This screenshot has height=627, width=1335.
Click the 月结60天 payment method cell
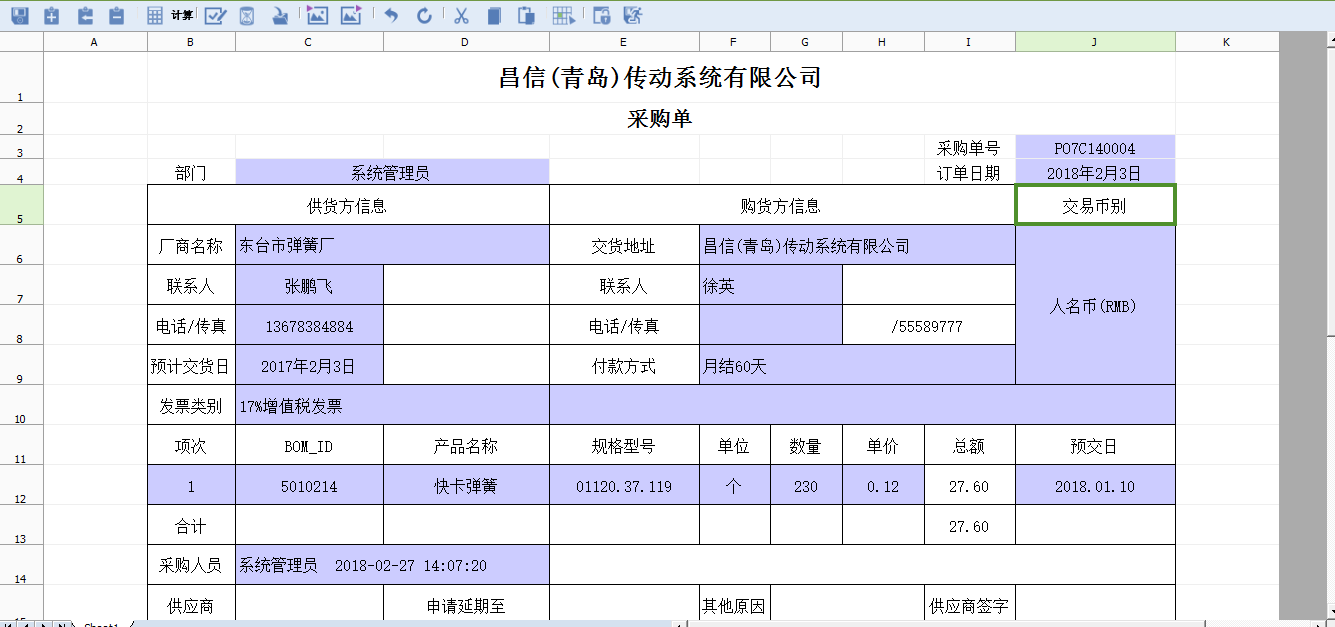coord(857,366)
